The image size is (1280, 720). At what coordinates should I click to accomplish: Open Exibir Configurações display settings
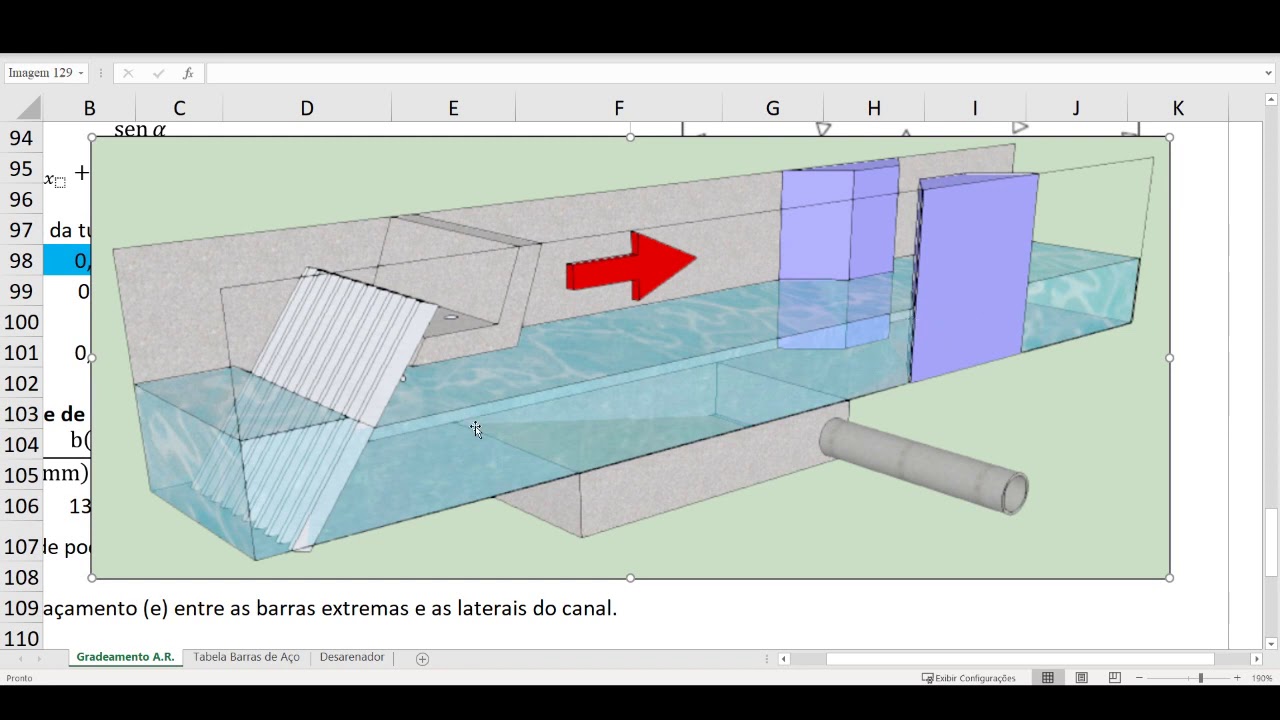968,678
